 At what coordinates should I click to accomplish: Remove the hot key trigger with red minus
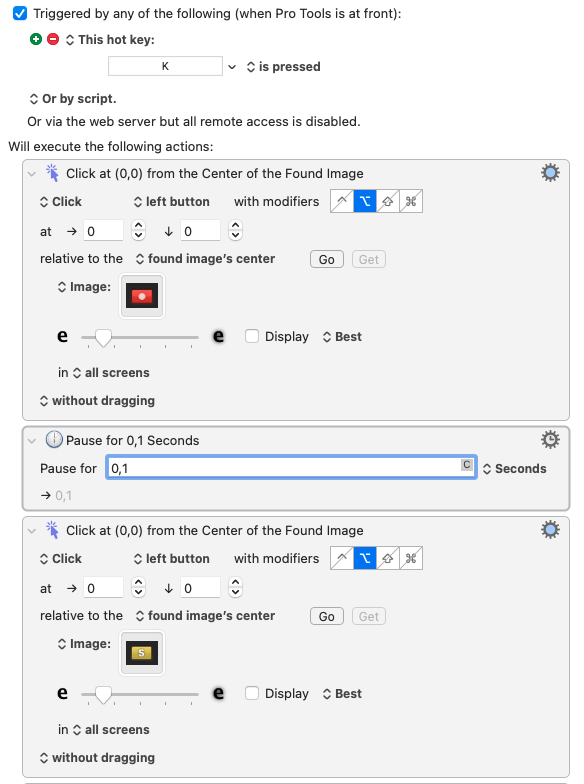point(52,39)
